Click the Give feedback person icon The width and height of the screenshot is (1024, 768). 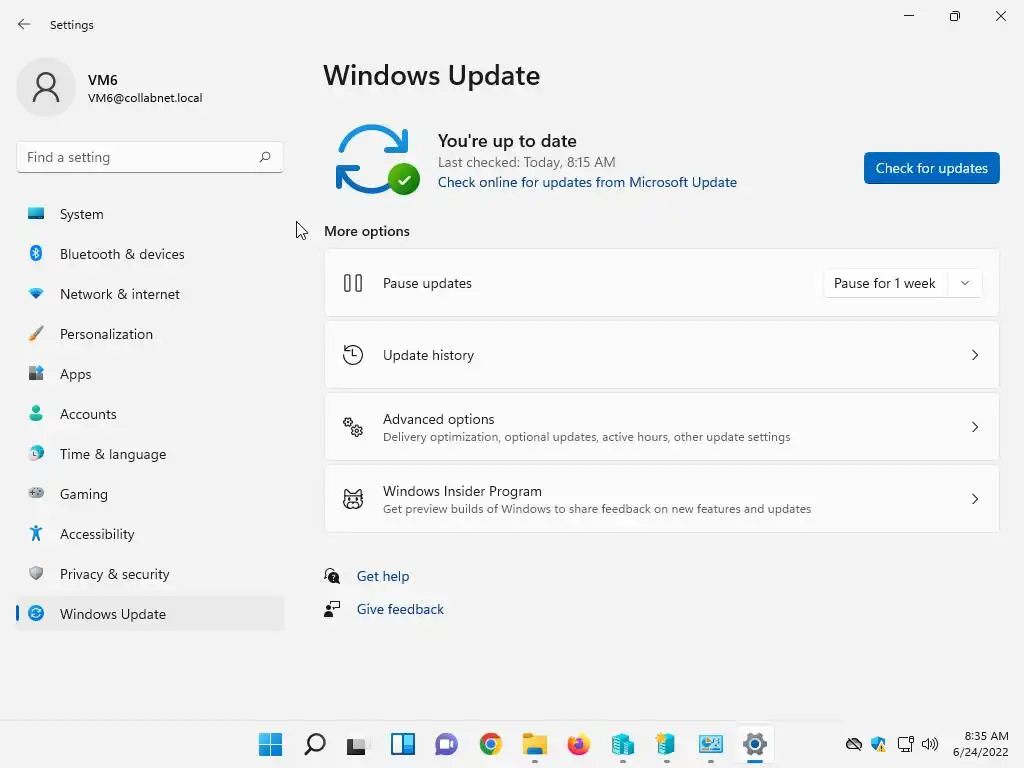tap(332, 609)
